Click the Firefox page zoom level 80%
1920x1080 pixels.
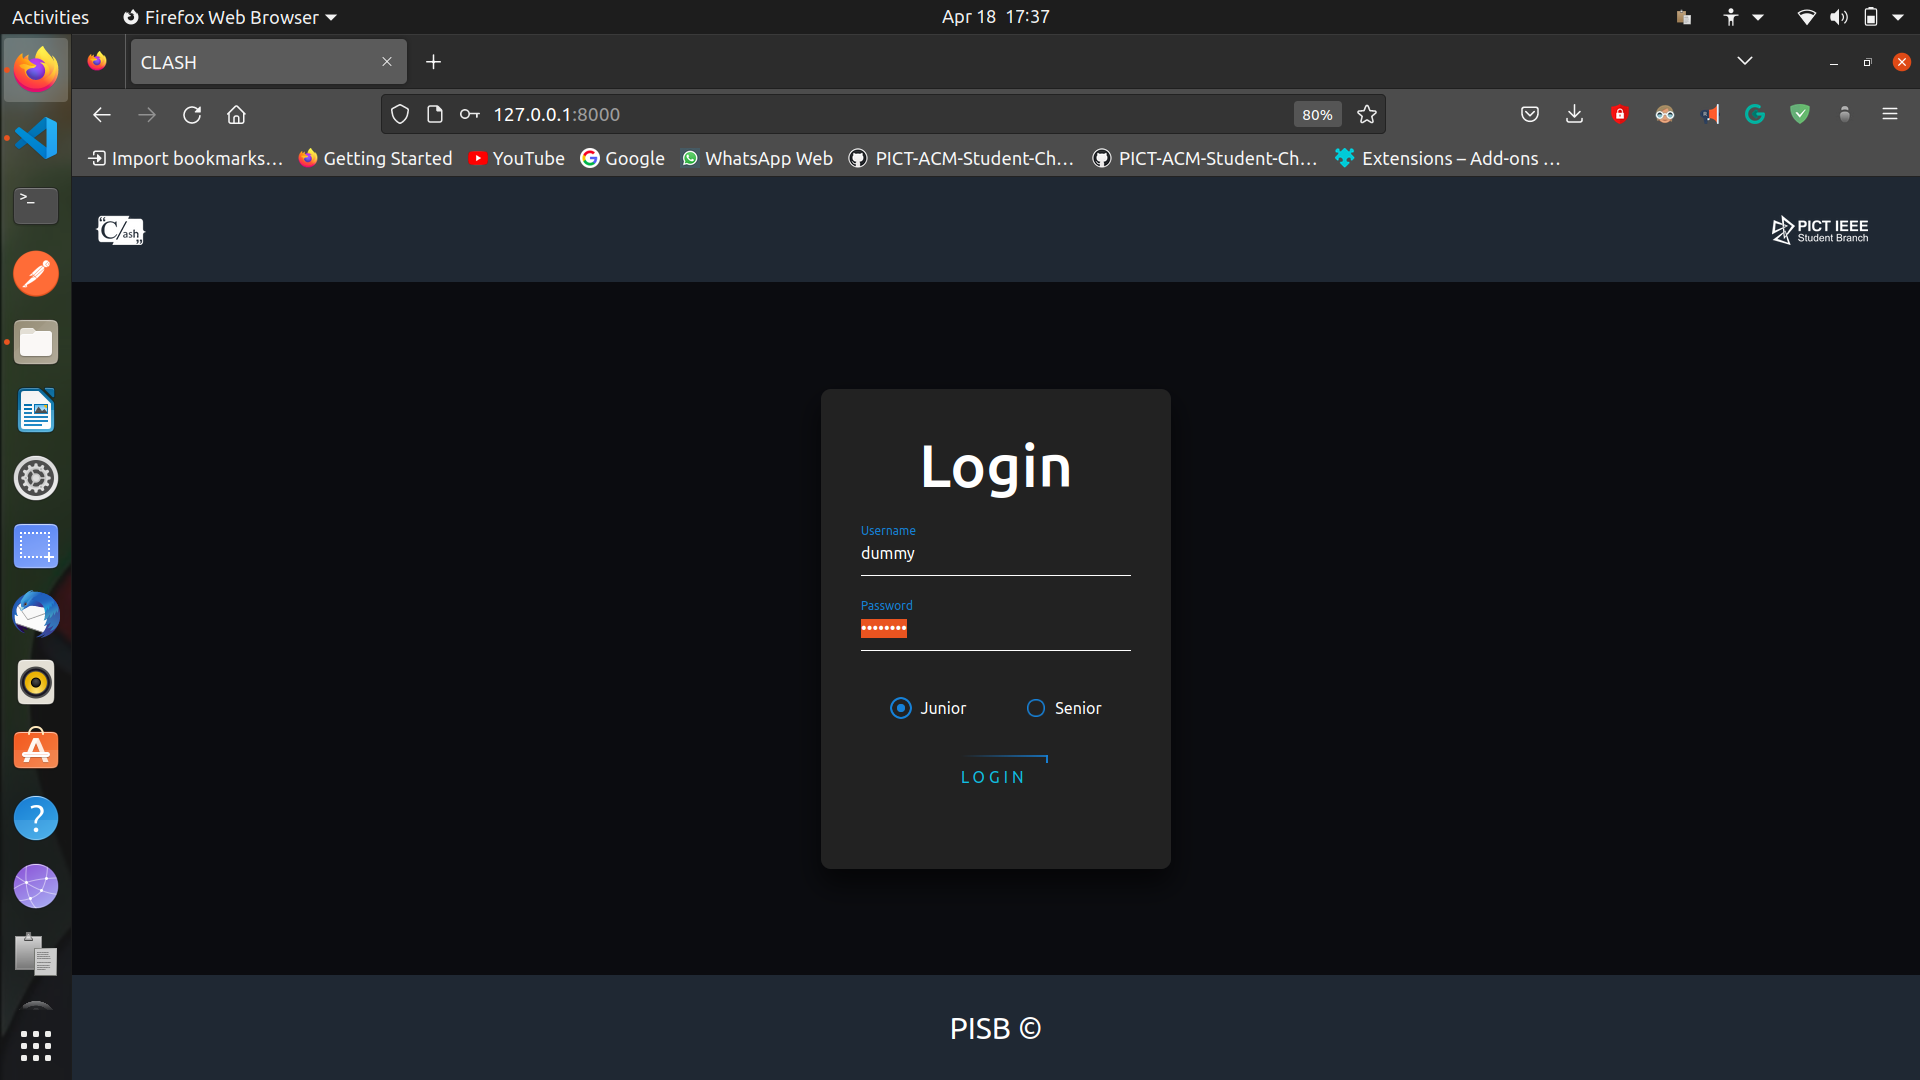(1316, 115)
